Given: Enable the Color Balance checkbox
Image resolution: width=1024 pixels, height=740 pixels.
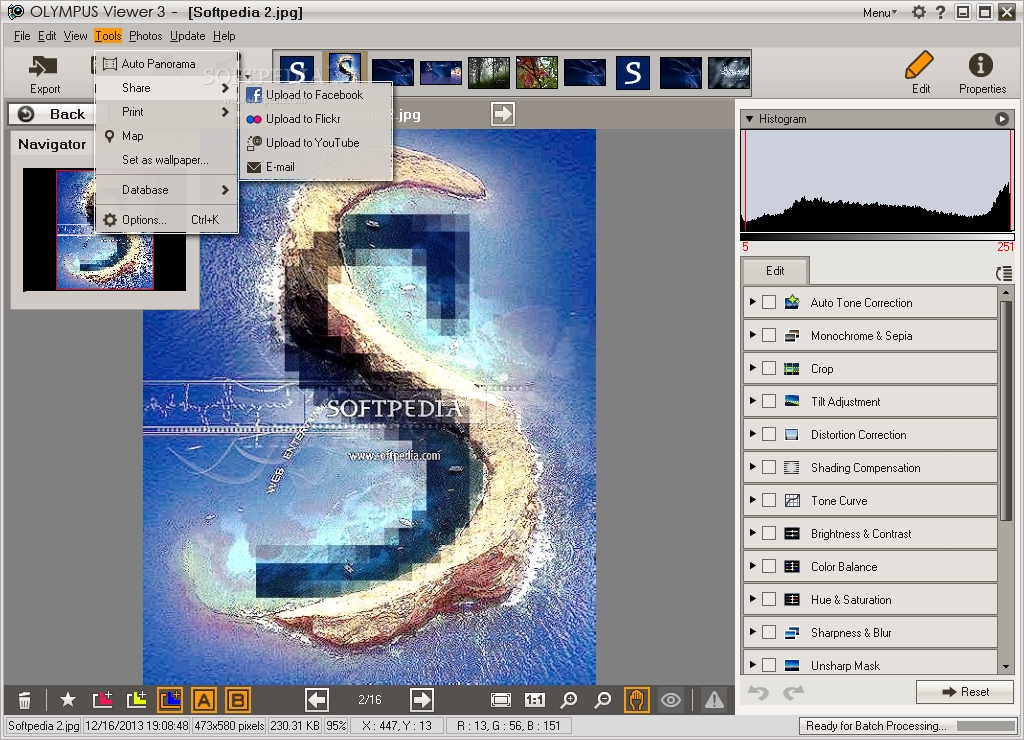Looking at the screenshot, I should [769, 566].
